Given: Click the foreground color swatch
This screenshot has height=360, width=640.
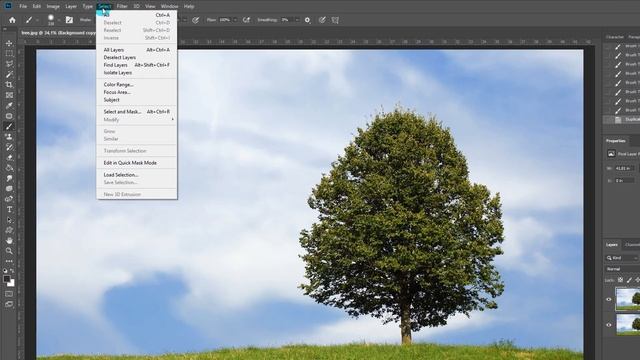Looking at the screenshot, I should click(x=7, y=279).
